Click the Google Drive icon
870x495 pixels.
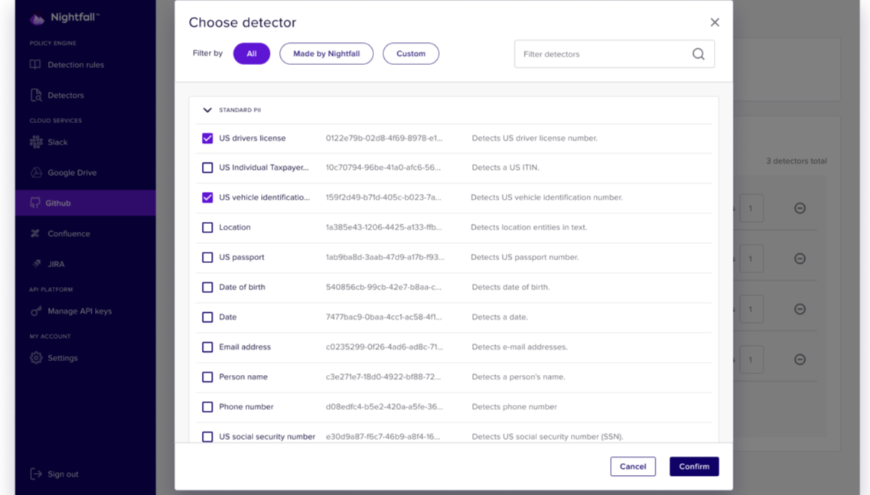click(36, 173)
